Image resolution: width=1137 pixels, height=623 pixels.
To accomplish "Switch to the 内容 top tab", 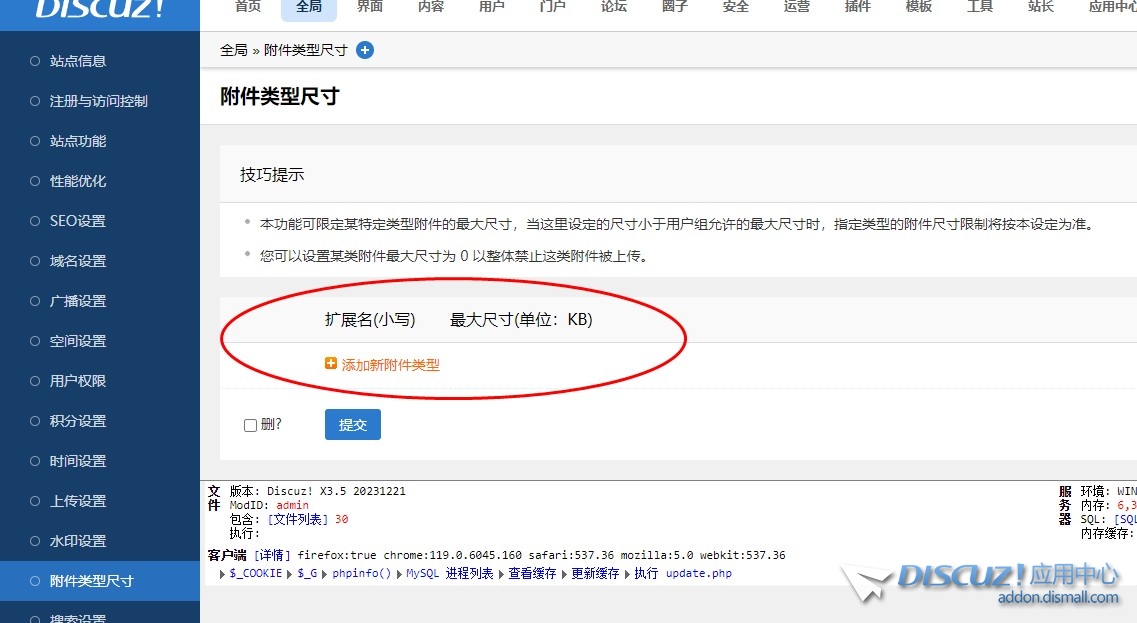I will (x=431, y=7).
